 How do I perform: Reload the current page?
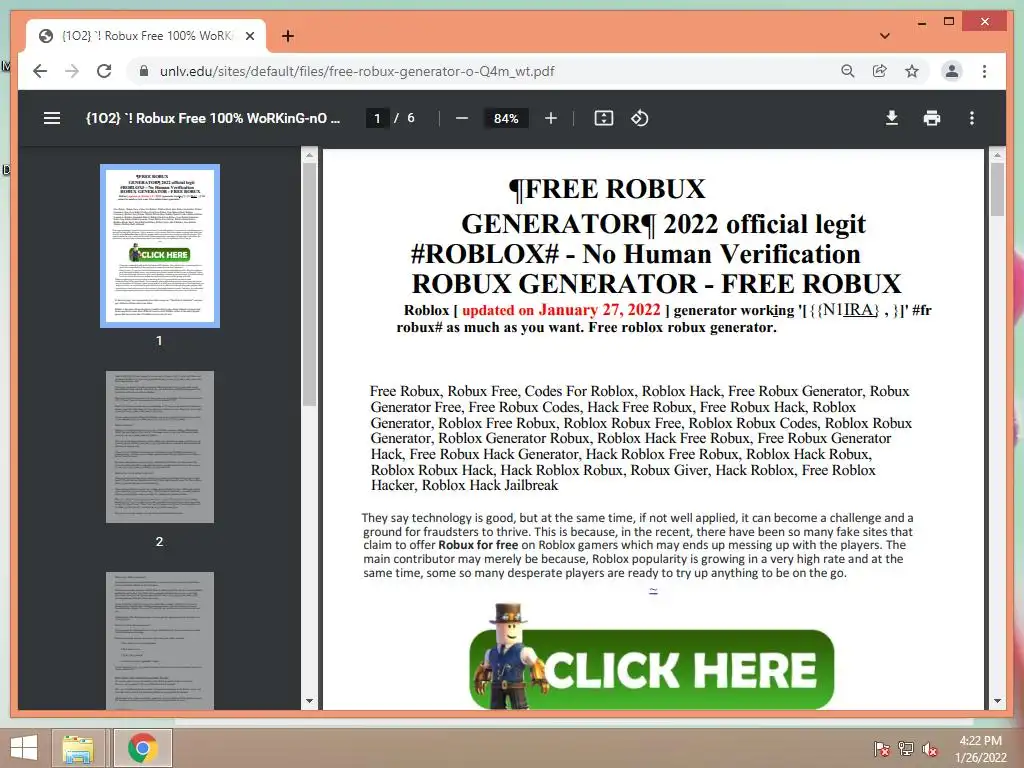tap(104, 71)
